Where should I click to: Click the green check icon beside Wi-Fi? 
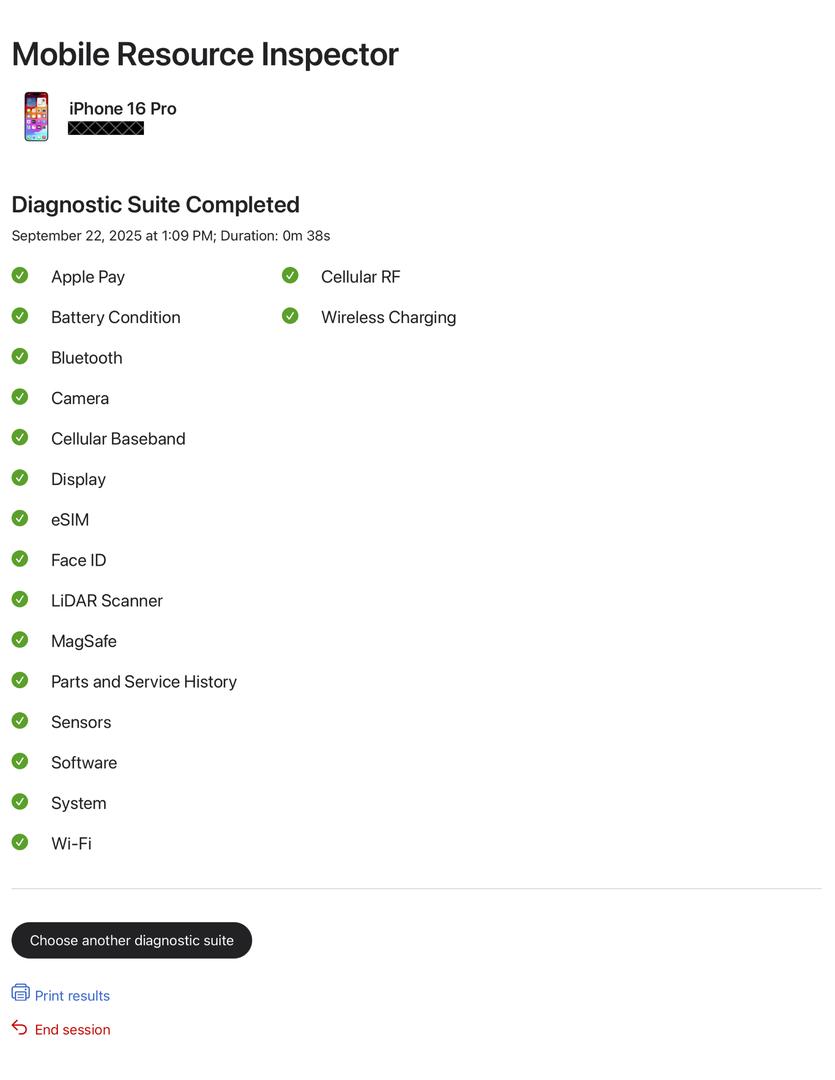20,842
